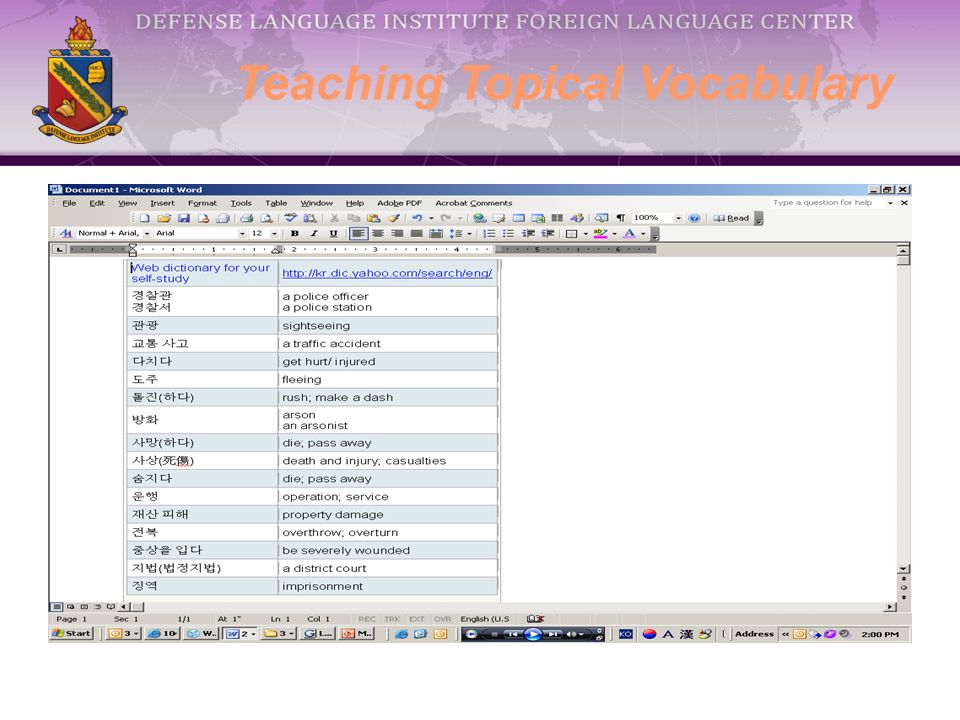Click the Columns icon in the toolbar
This screenshot has width=960, height=720.
tap(557, 218)
